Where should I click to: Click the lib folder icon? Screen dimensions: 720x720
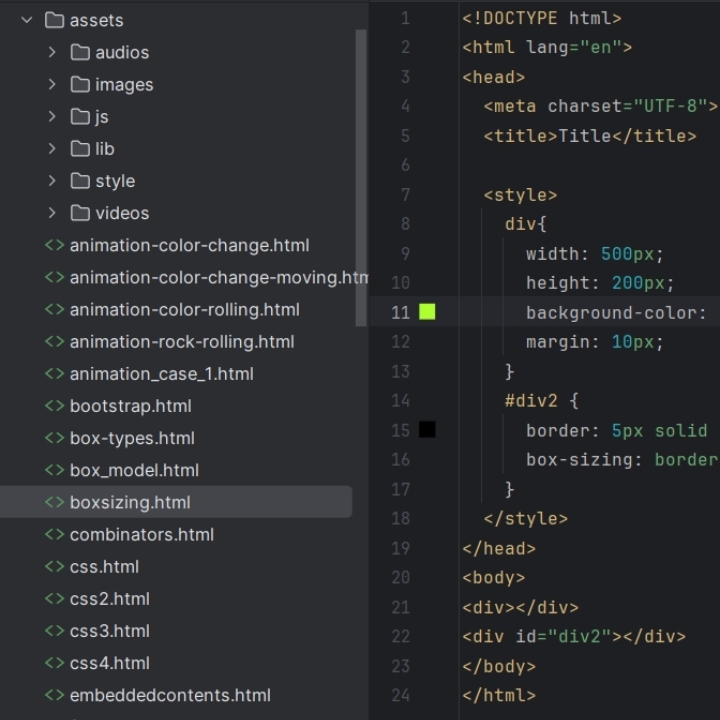pyautogui.click(x=80, y=149)
